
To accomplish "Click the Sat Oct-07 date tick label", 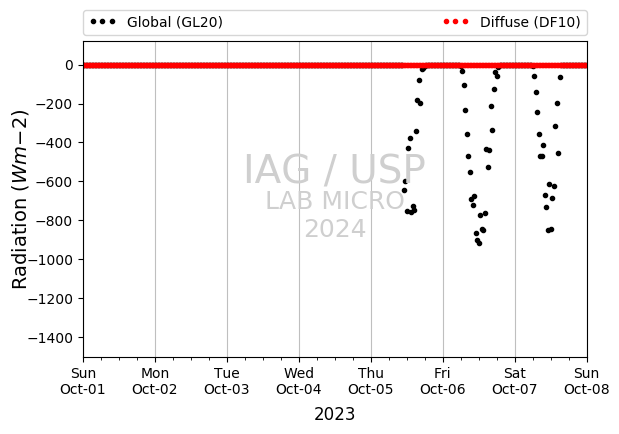I will tap(515, 381).
